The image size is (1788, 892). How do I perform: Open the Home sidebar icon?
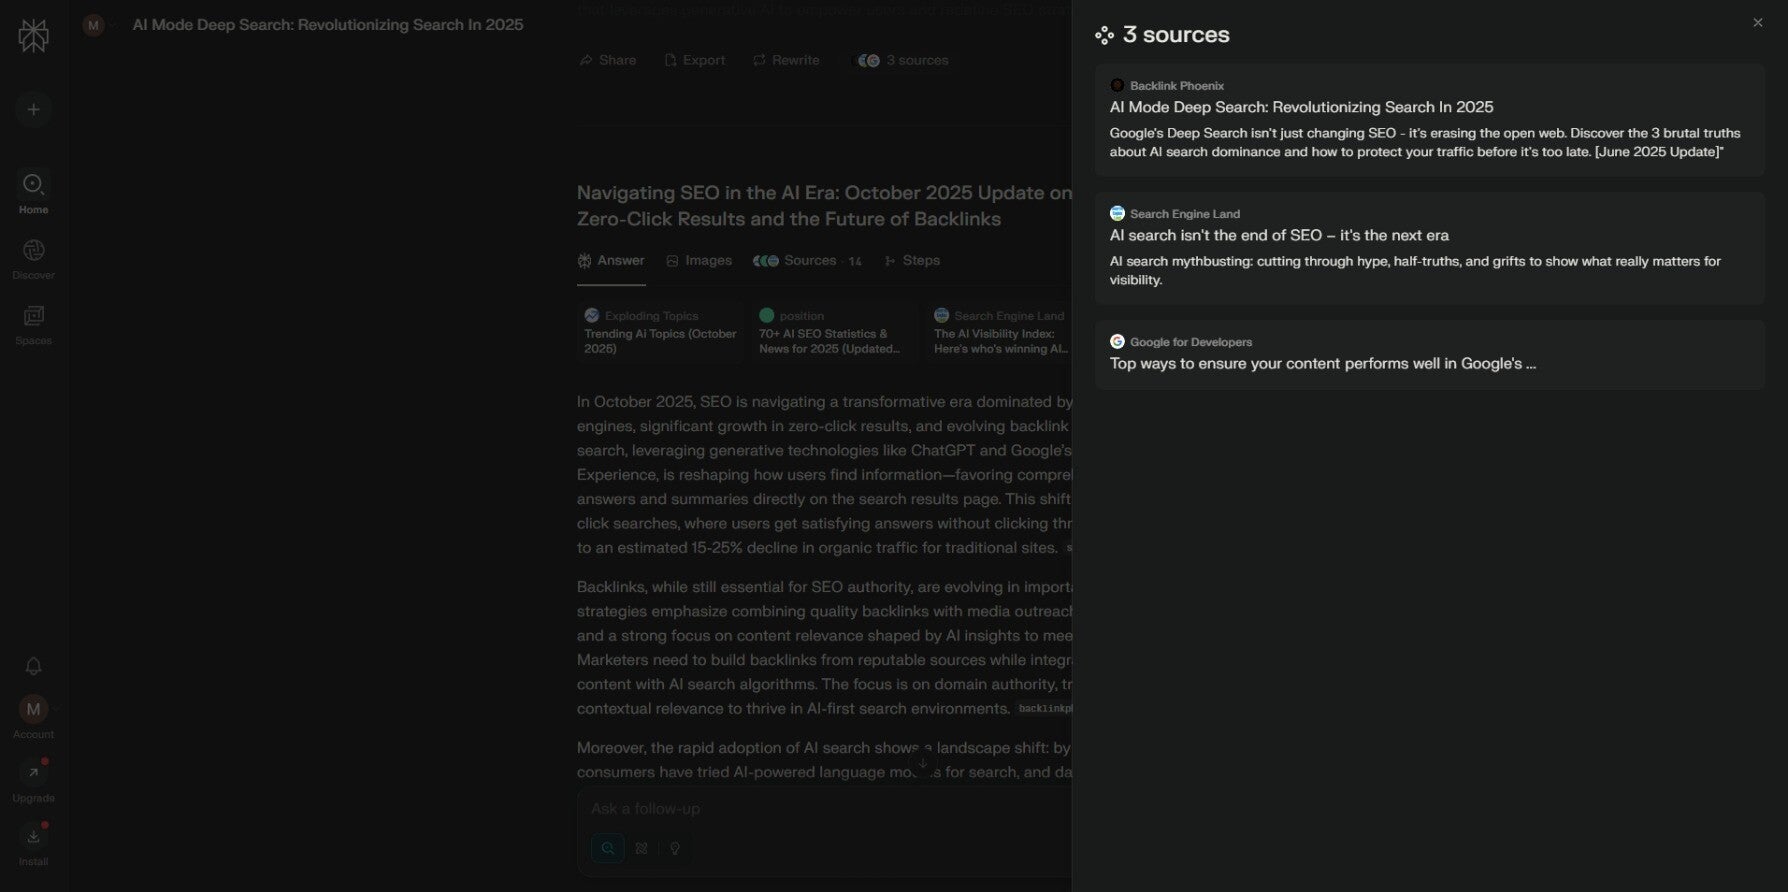33,185
